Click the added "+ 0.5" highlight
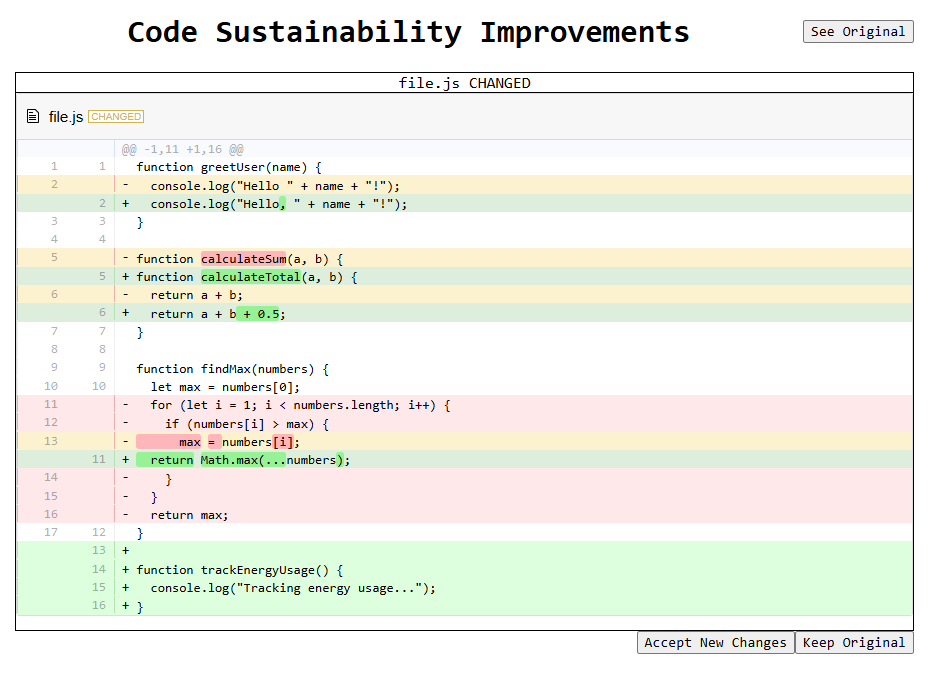Screen dimensions: 947x678 pos(260,314)
